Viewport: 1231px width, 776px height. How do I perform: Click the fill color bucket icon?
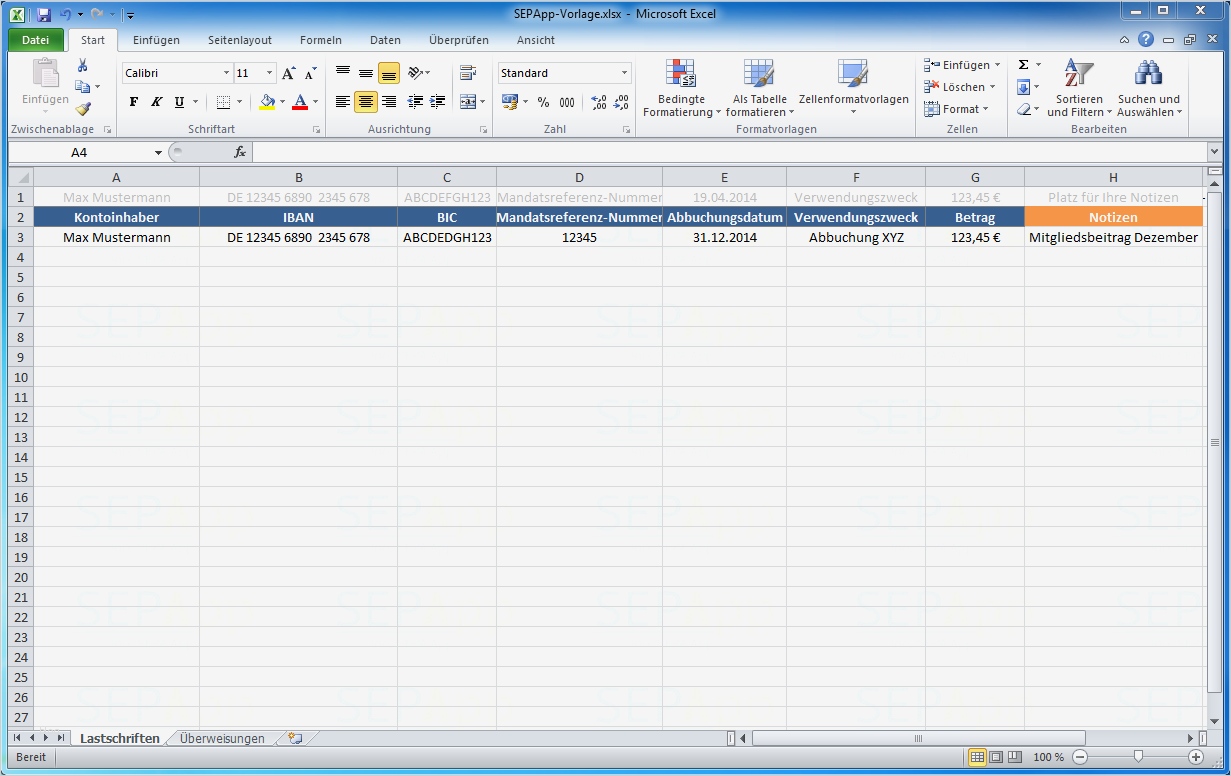point(267,102)
